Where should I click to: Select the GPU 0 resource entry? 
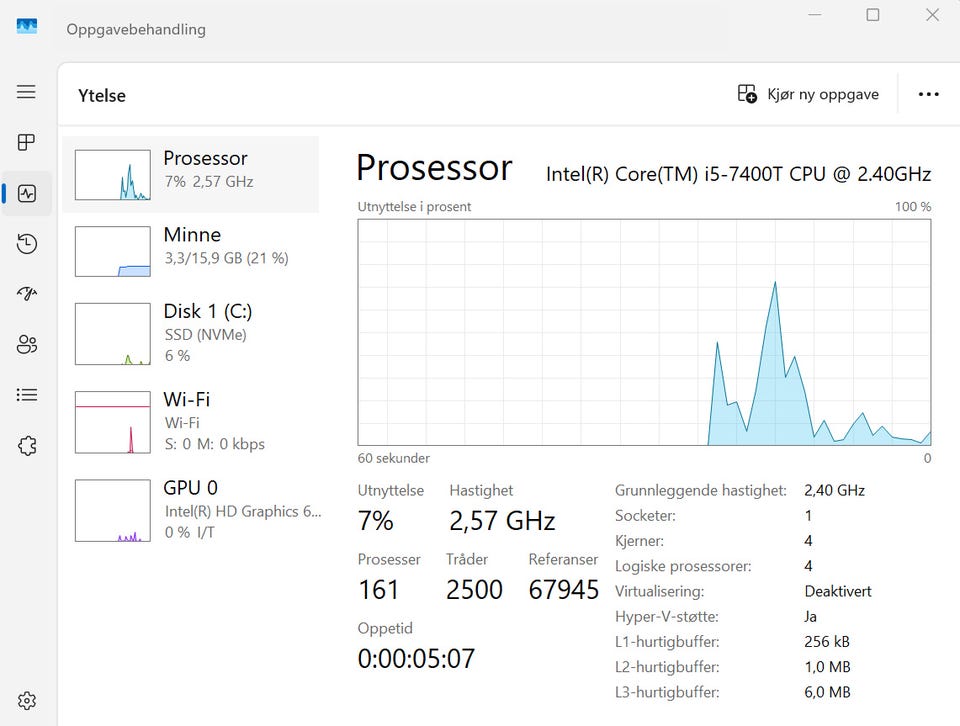[x=190, y=510]
